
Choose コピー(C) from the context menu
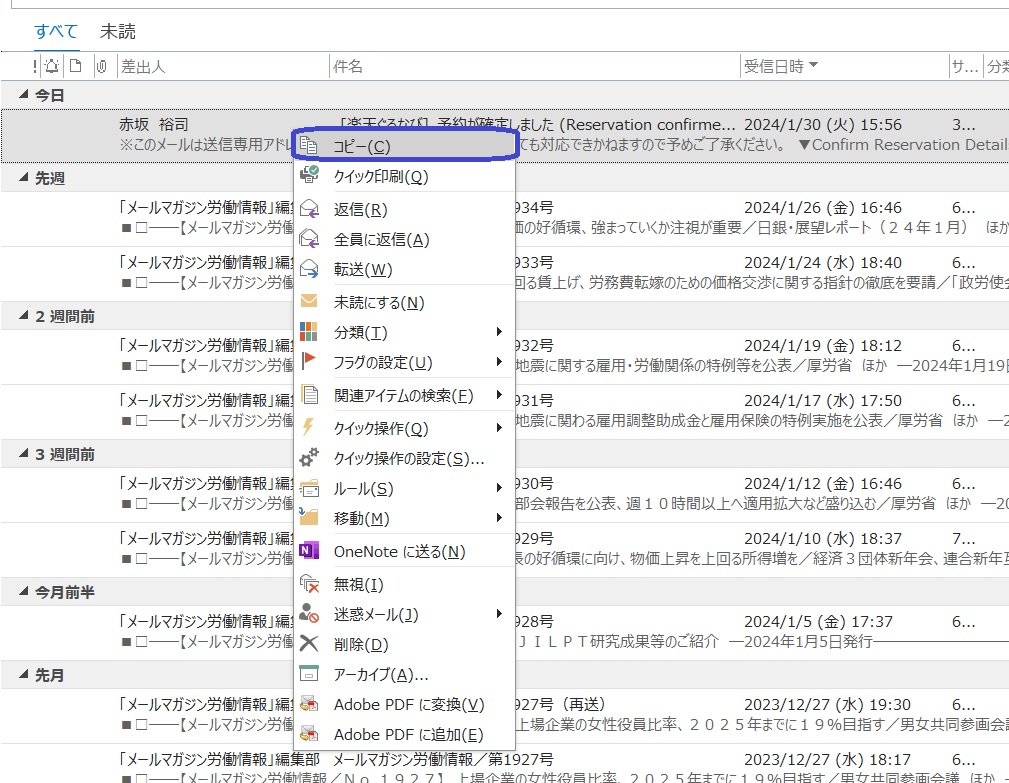pos(405,145)
